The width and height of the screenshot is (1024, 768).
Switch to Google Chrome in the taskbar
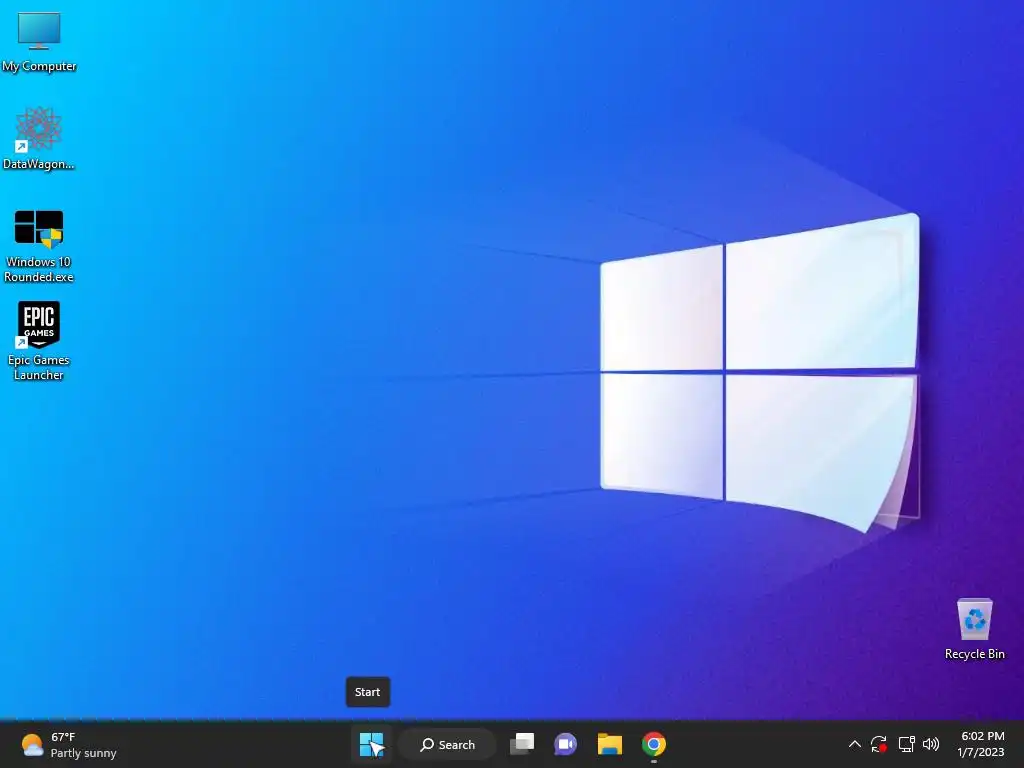[654, 744]
